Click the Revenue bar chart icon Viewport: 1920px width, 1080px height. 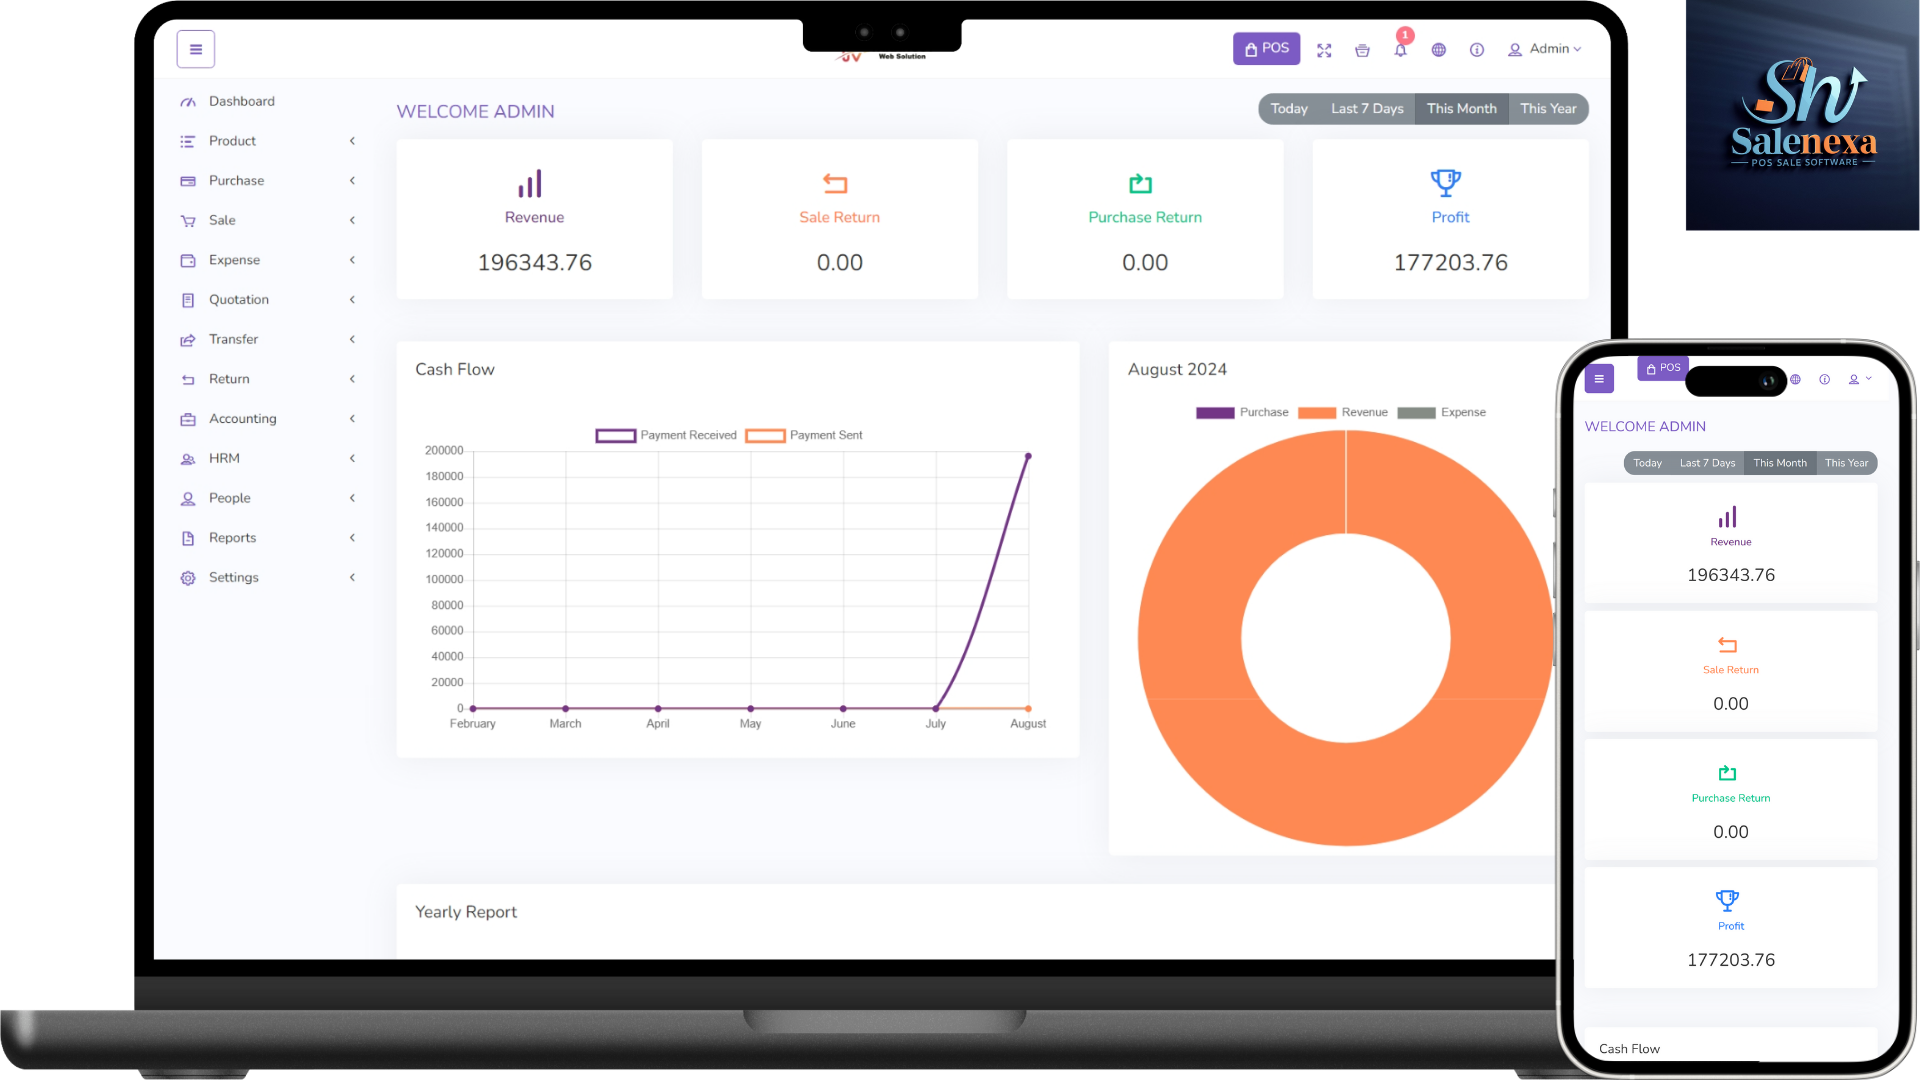[530, 184]
